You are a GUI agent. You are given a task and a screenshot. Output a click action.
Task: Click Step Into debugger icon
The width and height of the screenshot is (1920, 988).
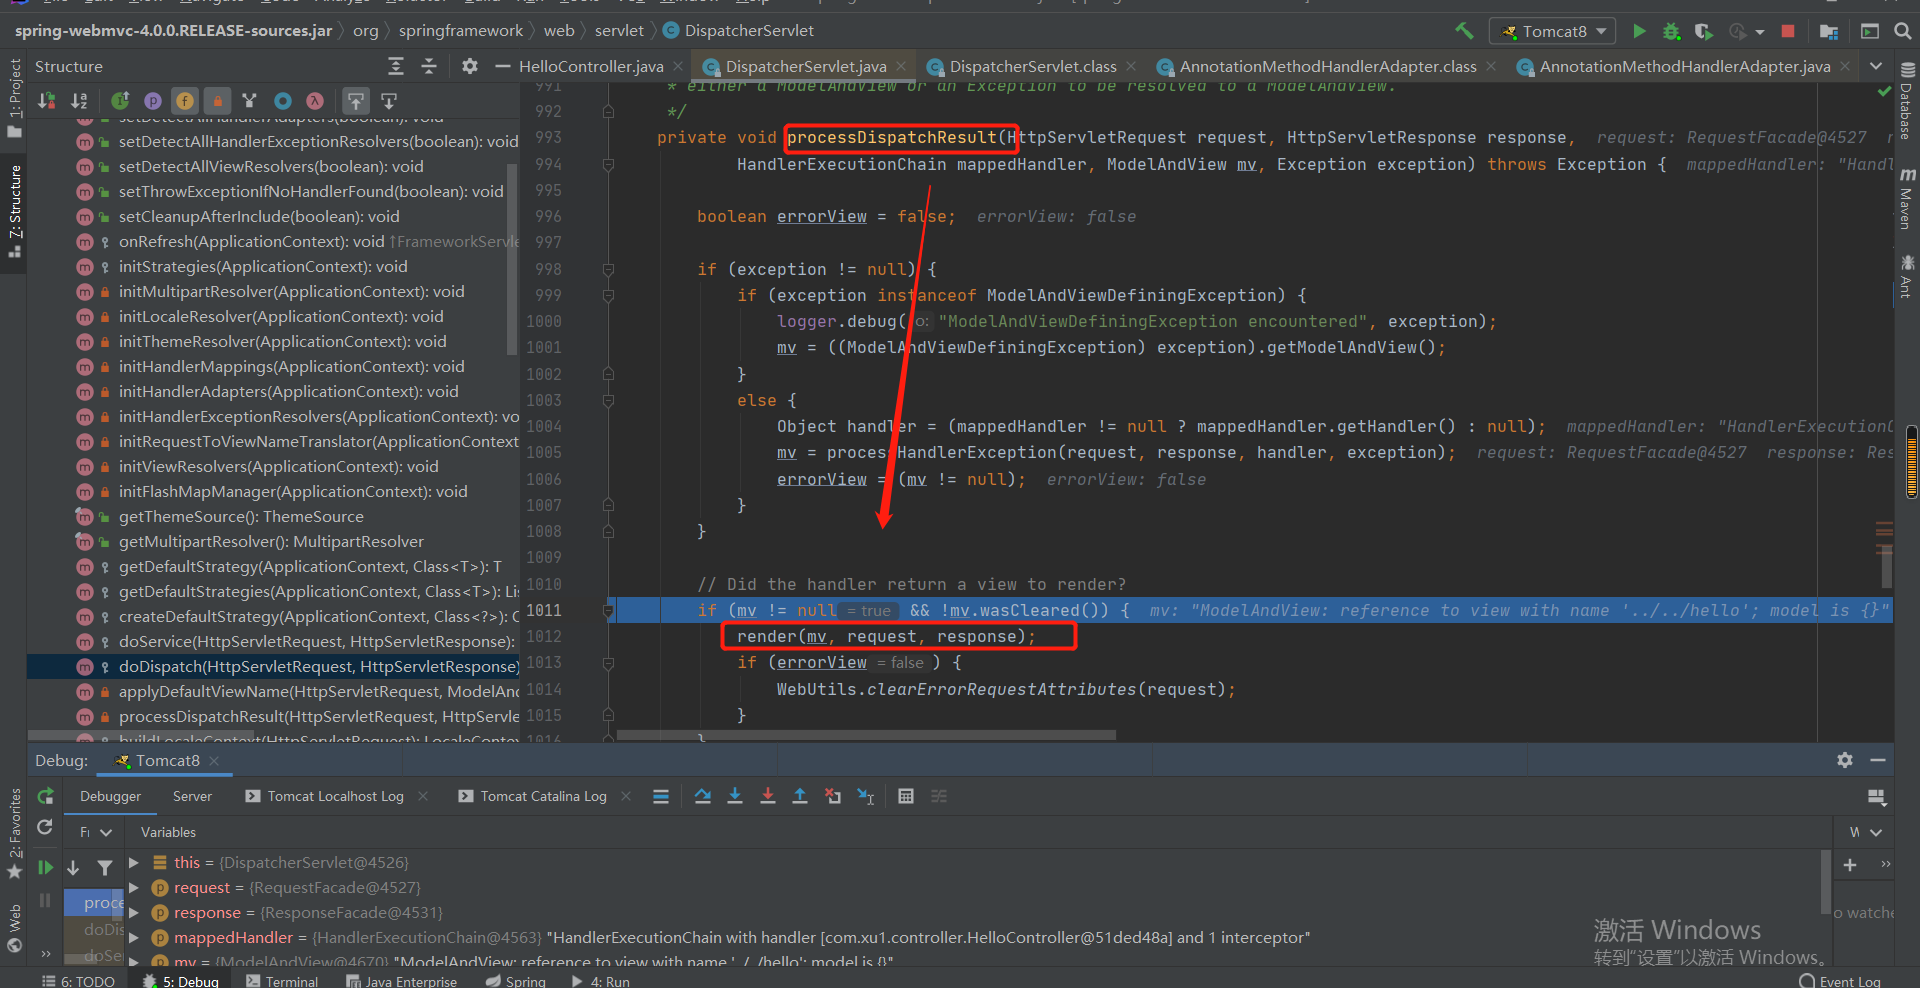click(x=735, y=796)
